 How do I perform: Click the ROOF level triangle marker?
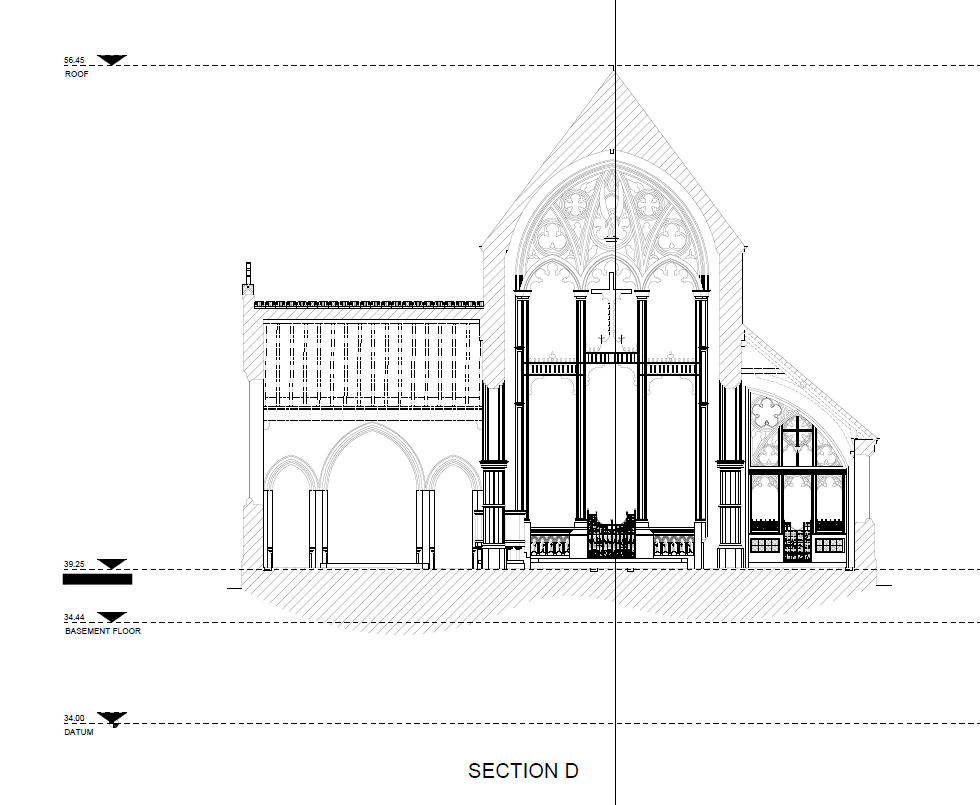(112, 60)
